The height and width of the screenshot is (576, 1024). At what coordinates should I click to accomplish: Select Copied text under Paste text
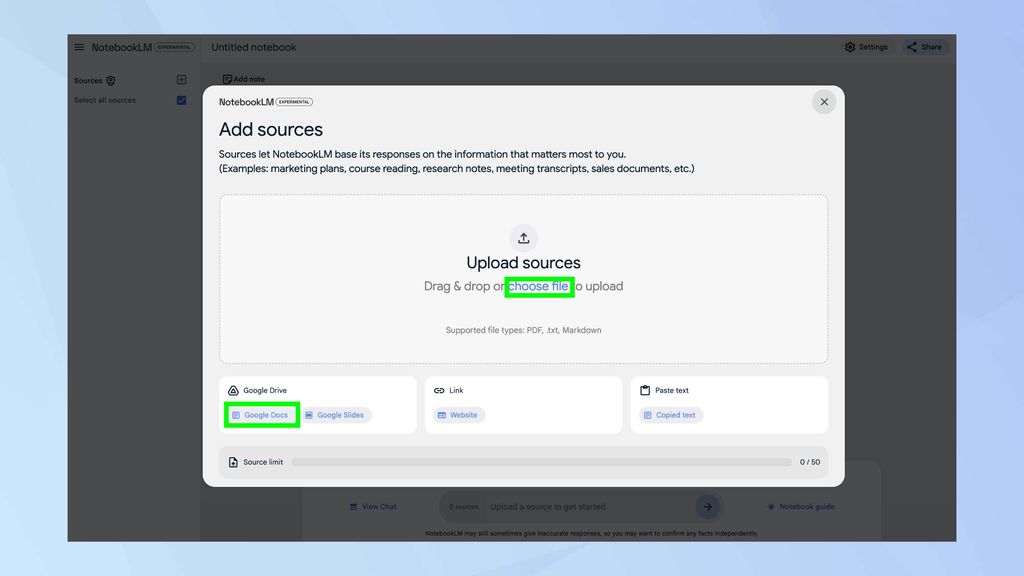point(670,414)
